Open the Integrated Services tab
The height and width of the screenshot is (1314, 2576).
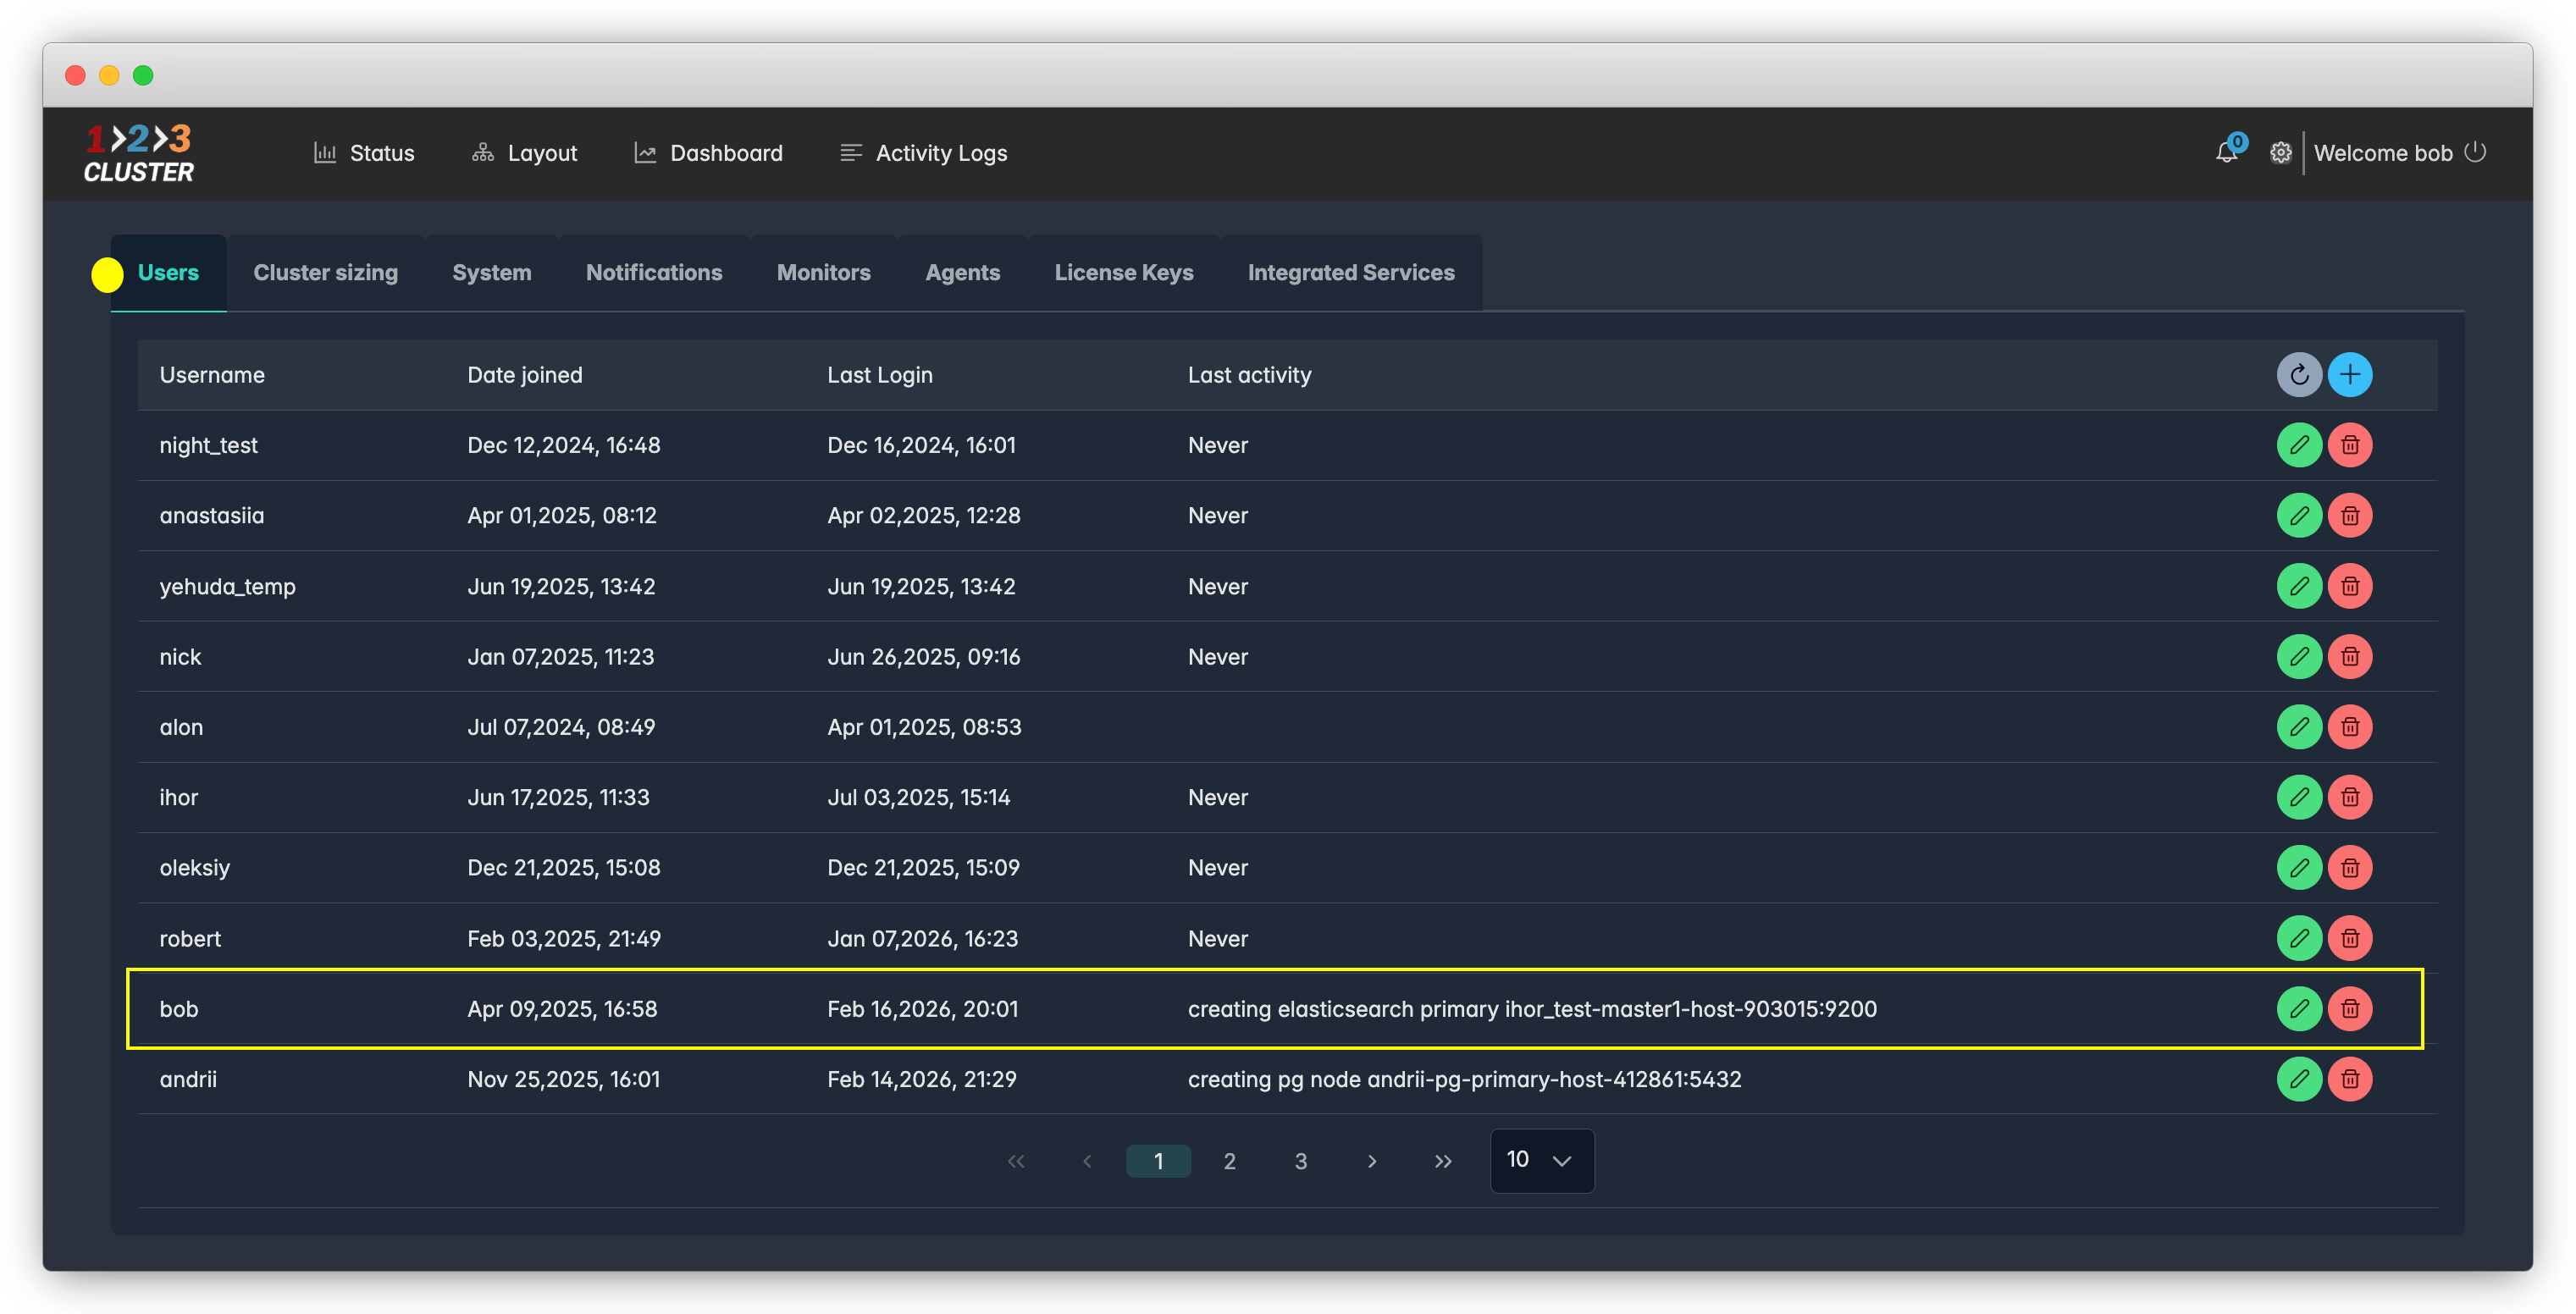click(1350, 273)
